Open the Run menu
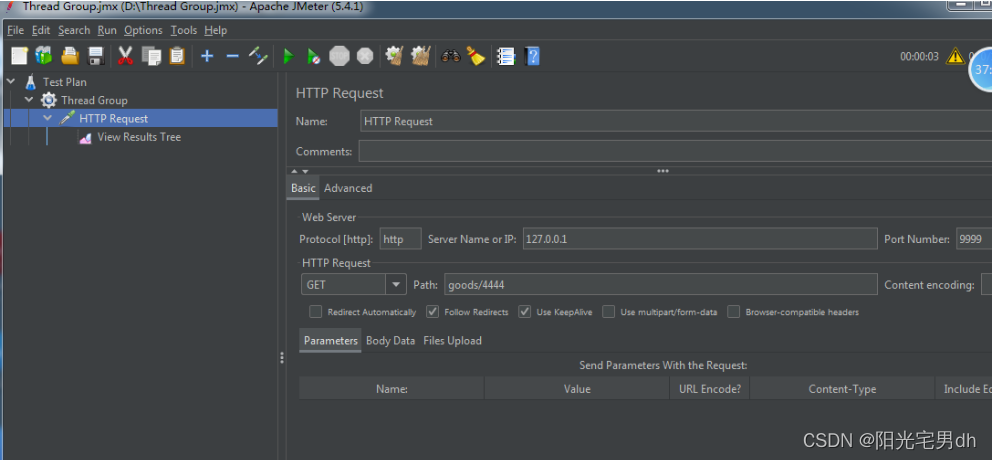The height and width of the screenshot is (460, 992). point(107,30)
